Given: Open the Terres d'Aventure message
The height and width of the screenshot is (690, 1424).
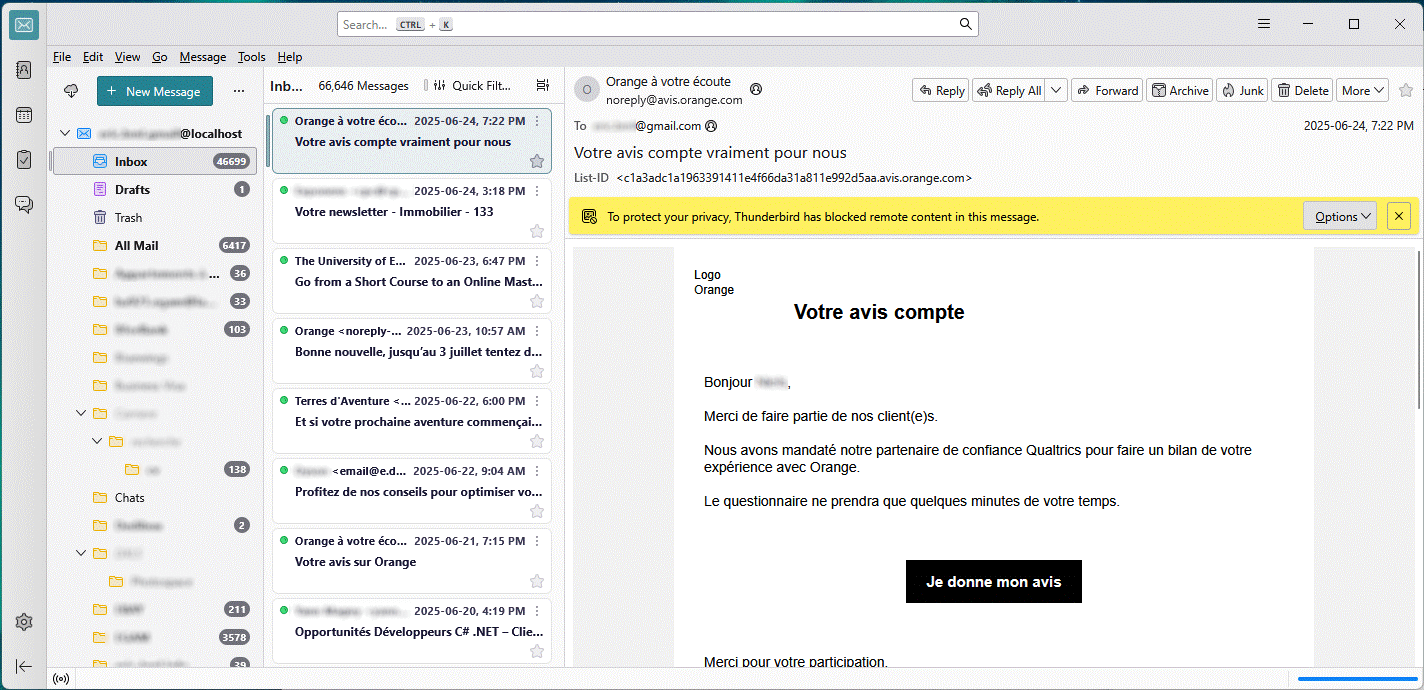Looking at the screenshot, I should (411, 421).
